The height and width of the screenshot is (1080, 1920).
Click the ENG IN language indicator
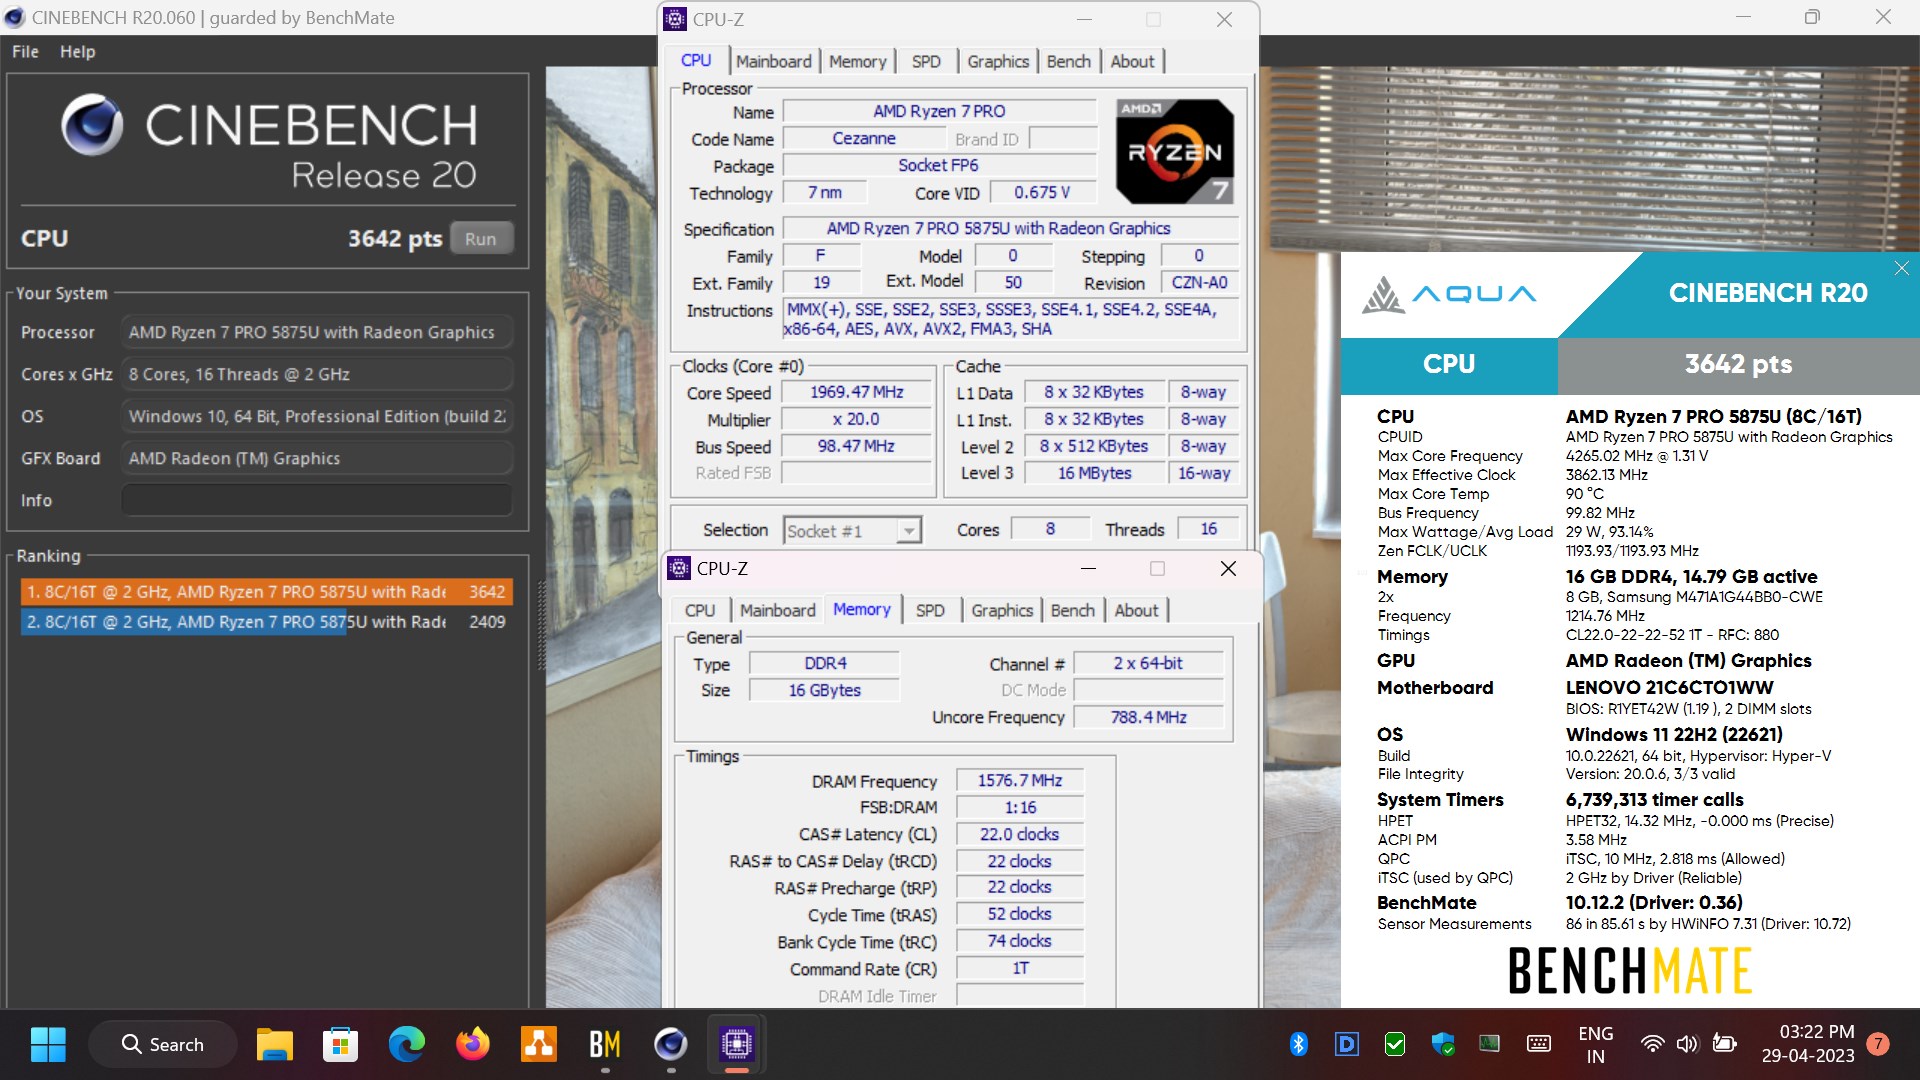[1596, 1044]
